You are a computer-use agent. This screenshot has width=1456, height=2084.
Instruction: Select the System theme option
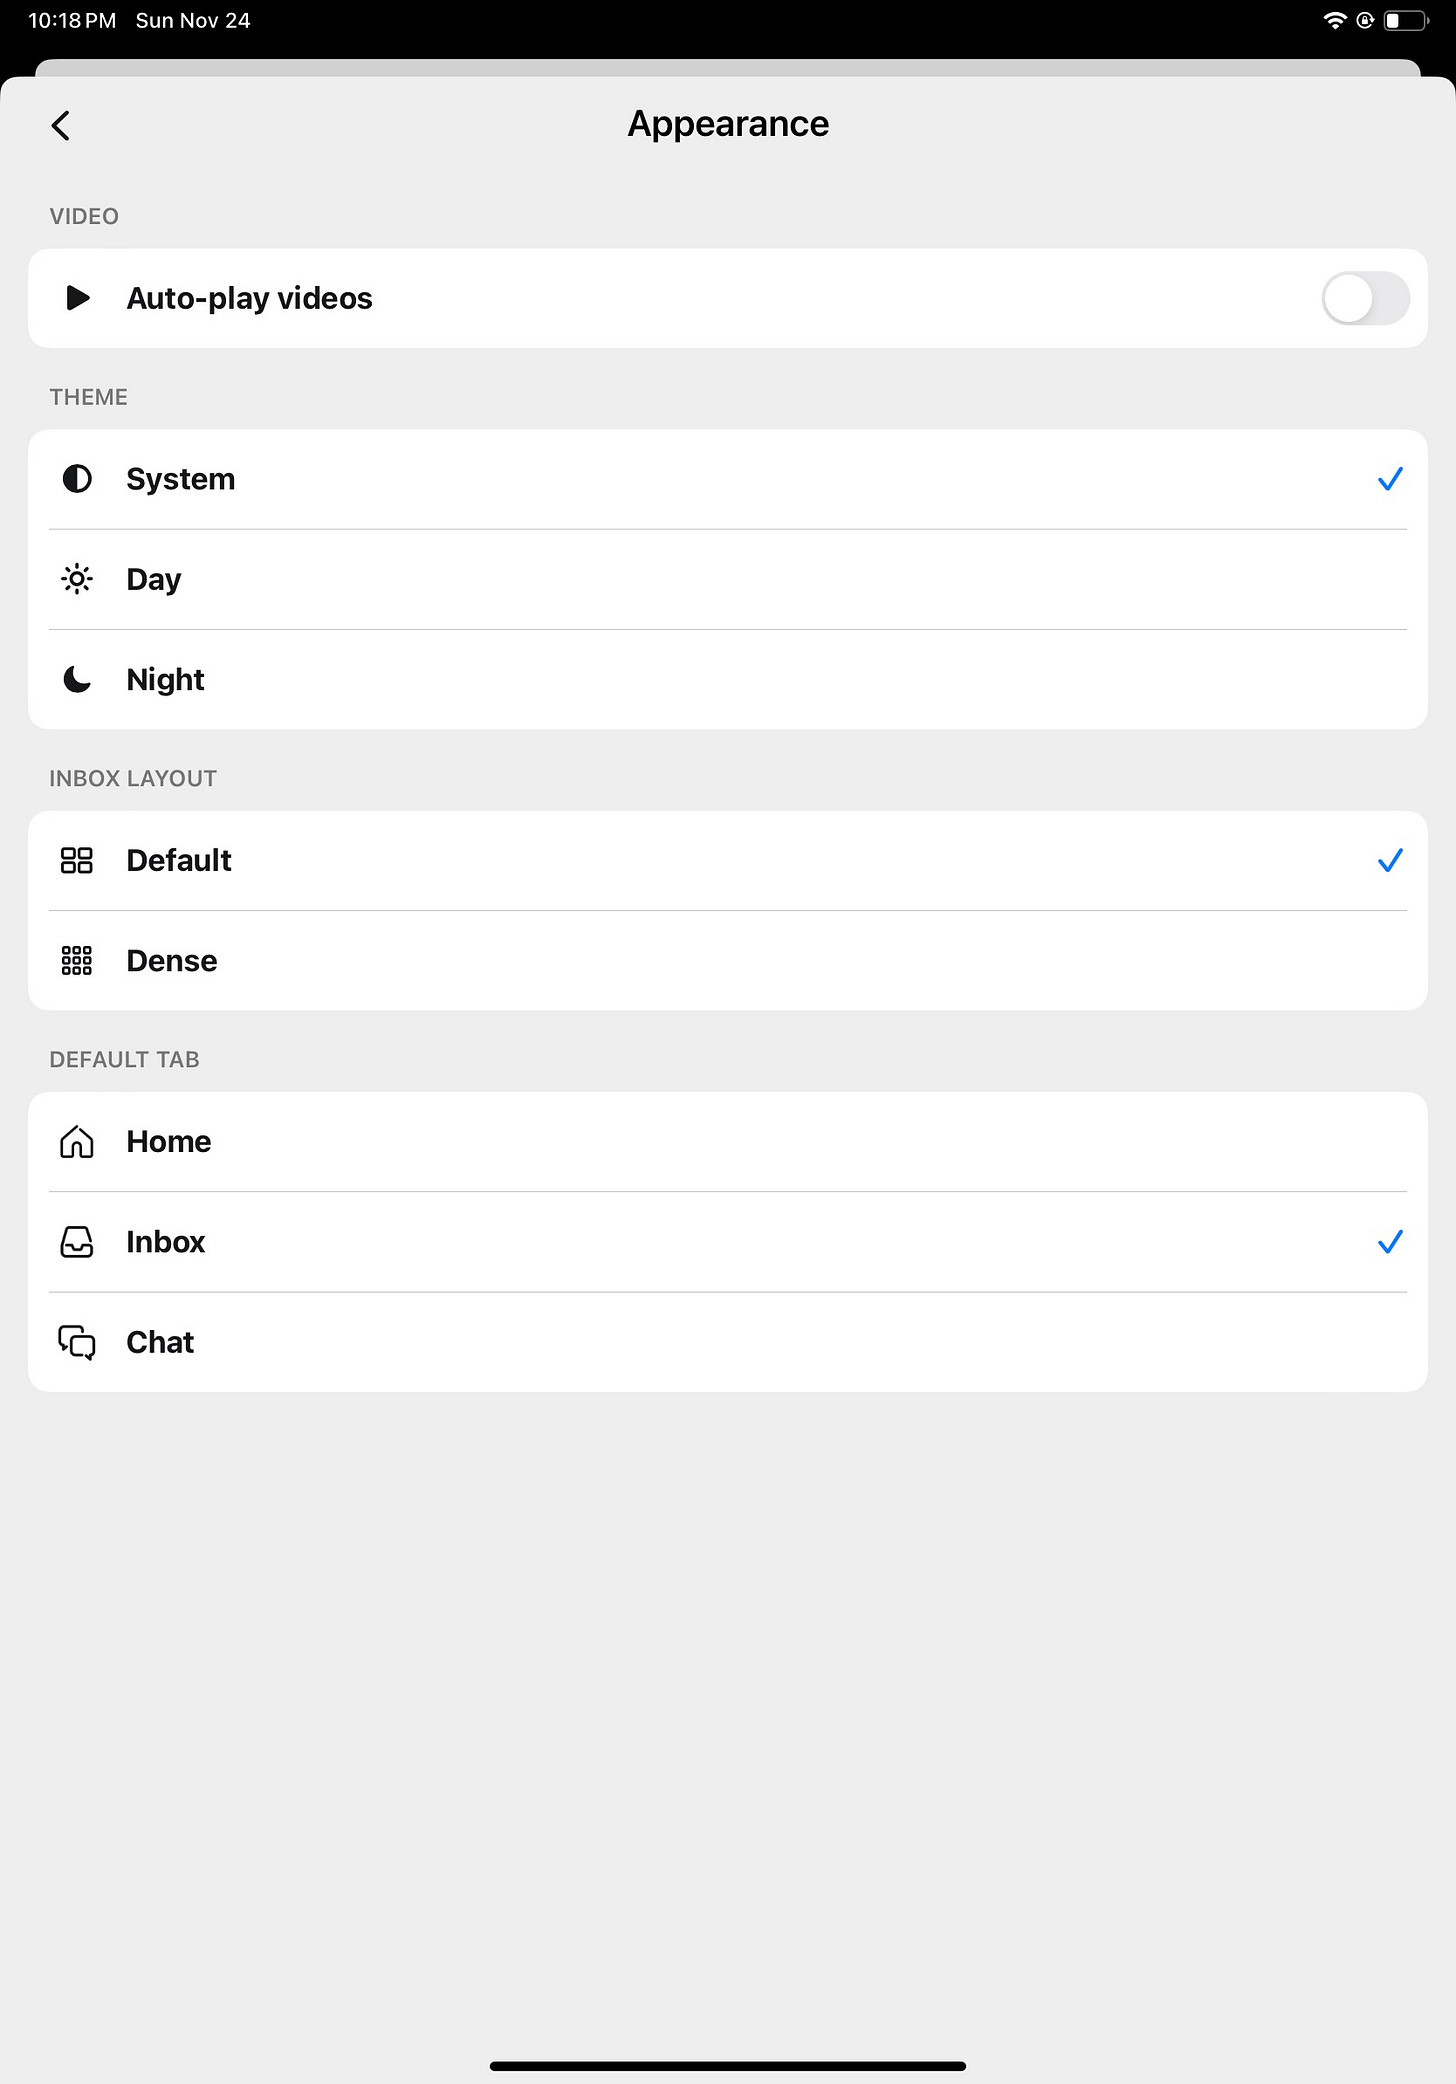pos(728,479)
